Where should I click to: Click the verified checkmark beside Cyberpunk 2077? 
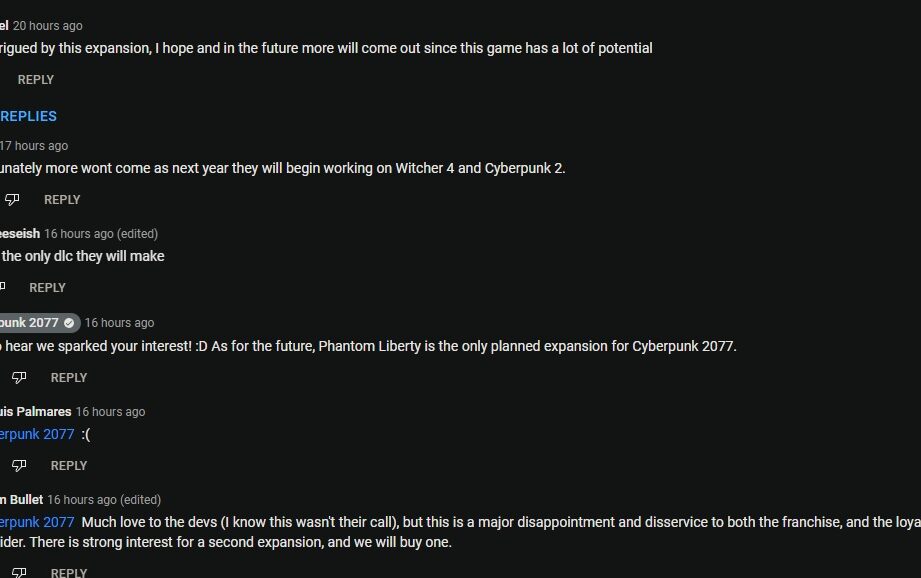[x=69, y=323]
